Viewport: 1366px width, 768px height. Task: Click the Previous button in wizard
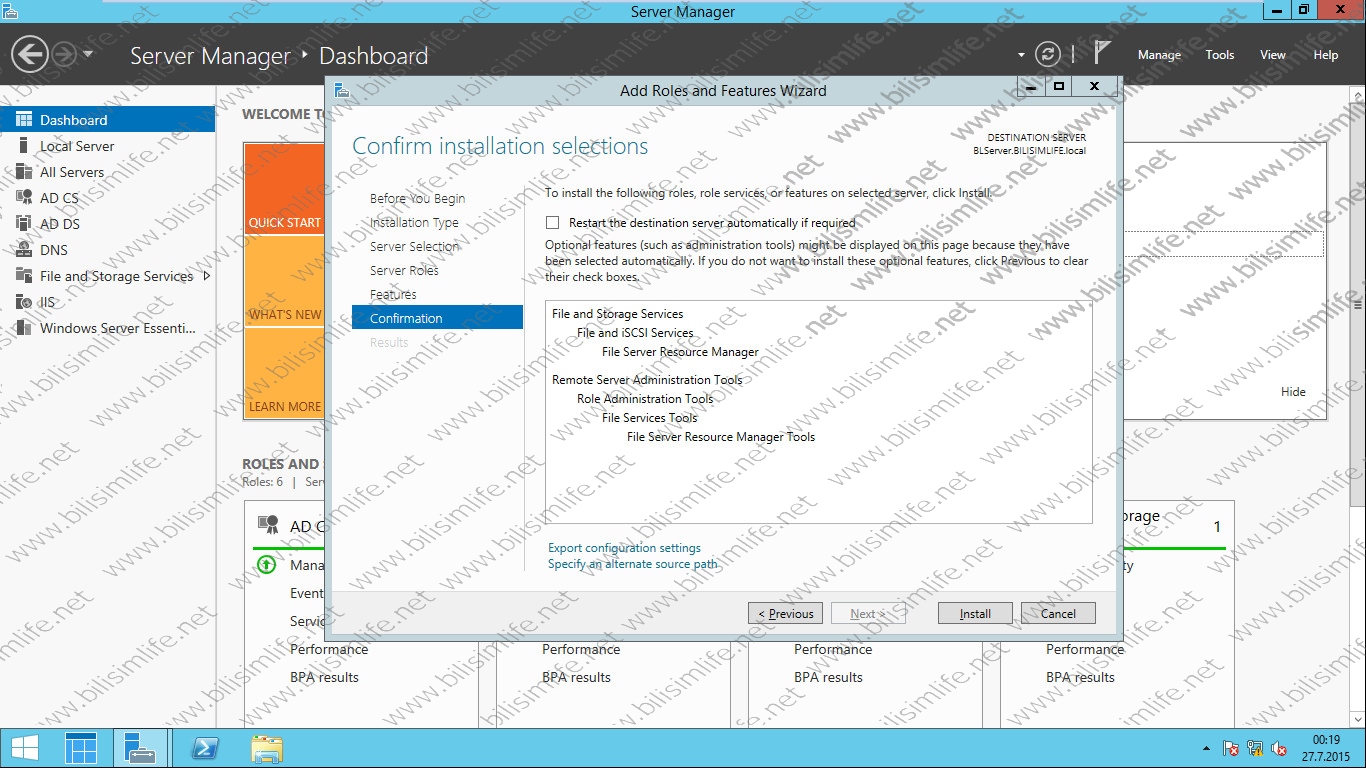(785, 613)
